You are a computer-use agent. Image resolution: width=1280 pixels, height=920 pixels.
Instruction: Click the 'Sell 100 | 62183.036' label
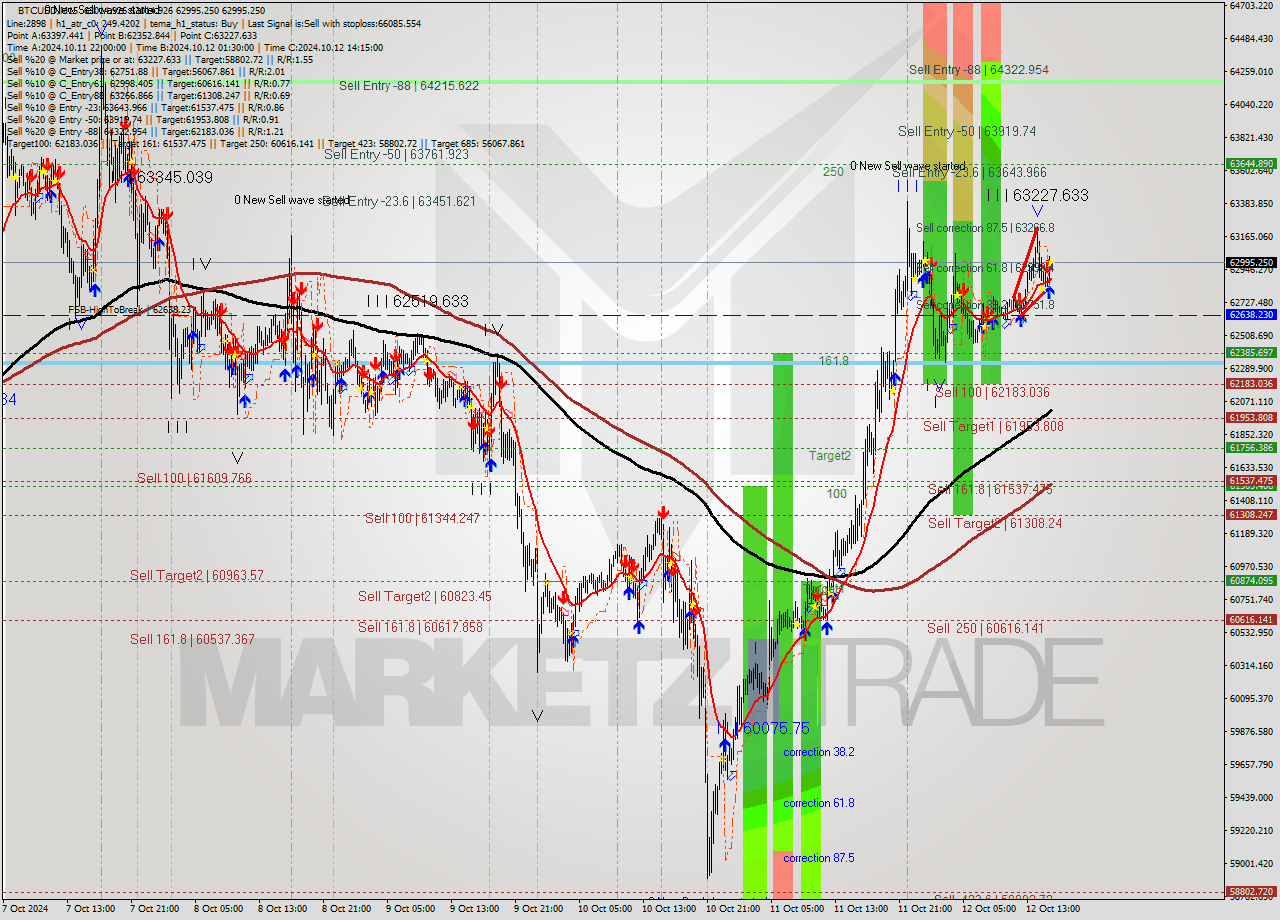click(992, 393)
